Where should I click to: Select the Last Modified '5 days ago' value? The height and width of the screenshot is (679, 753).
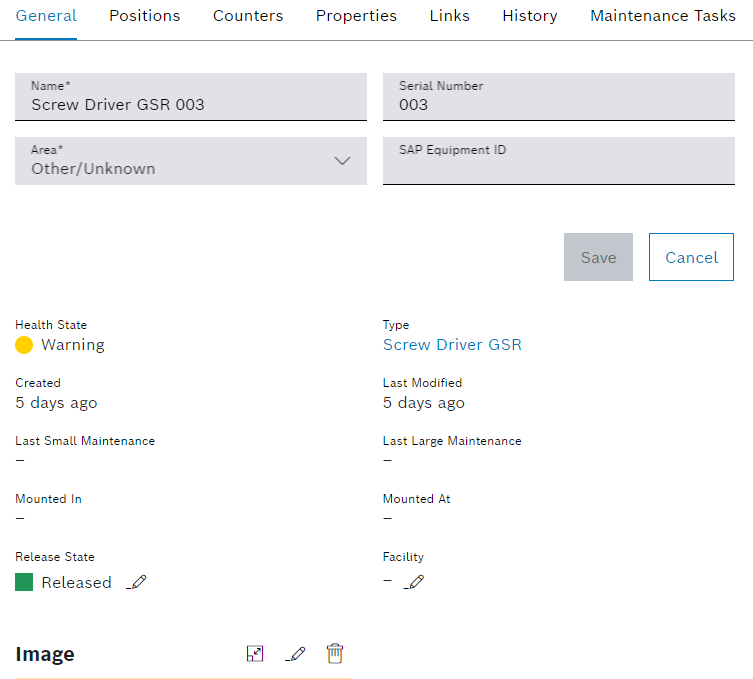click(x=424, y=402)
